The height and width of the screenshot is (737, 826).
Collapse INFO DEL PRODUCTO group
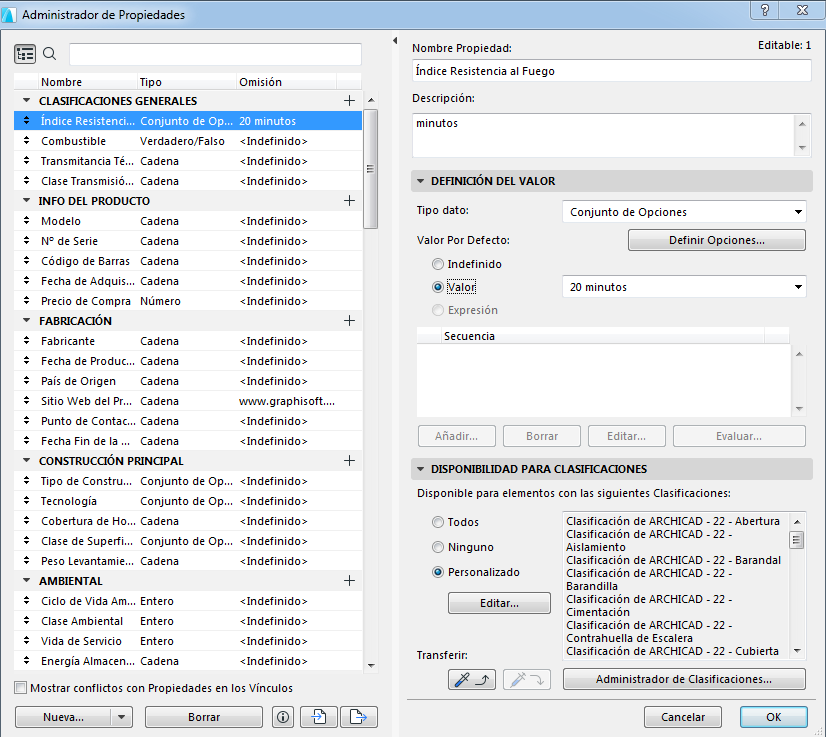[26, 200]
